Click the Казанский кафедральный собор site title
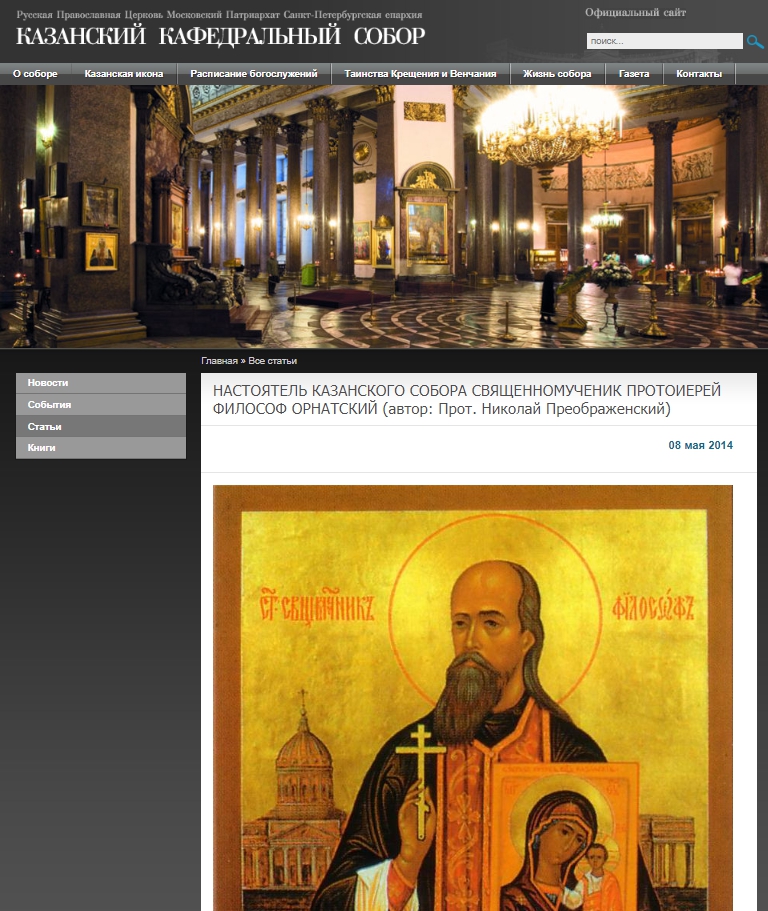The width and height of the screenshot is (768, 911). (x=221, y=36)
